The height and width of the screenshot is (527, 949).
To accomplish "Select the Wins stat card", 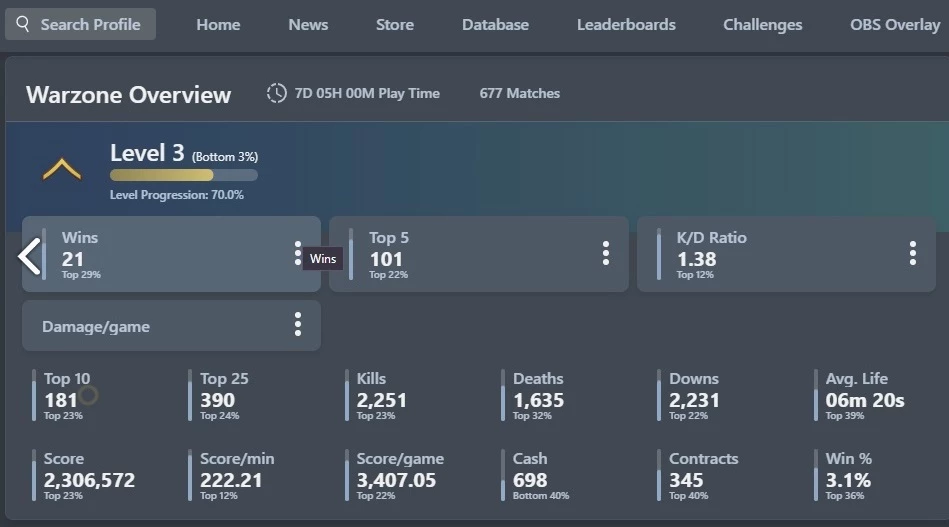I will click(171, 254).
